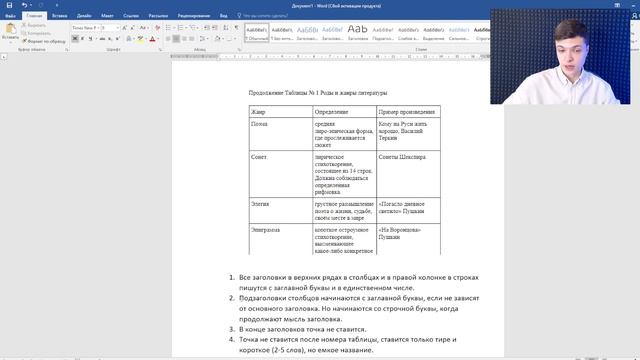Switch to the Вставка tab
The image size is (640, 360).
click(x=60, y=16)
